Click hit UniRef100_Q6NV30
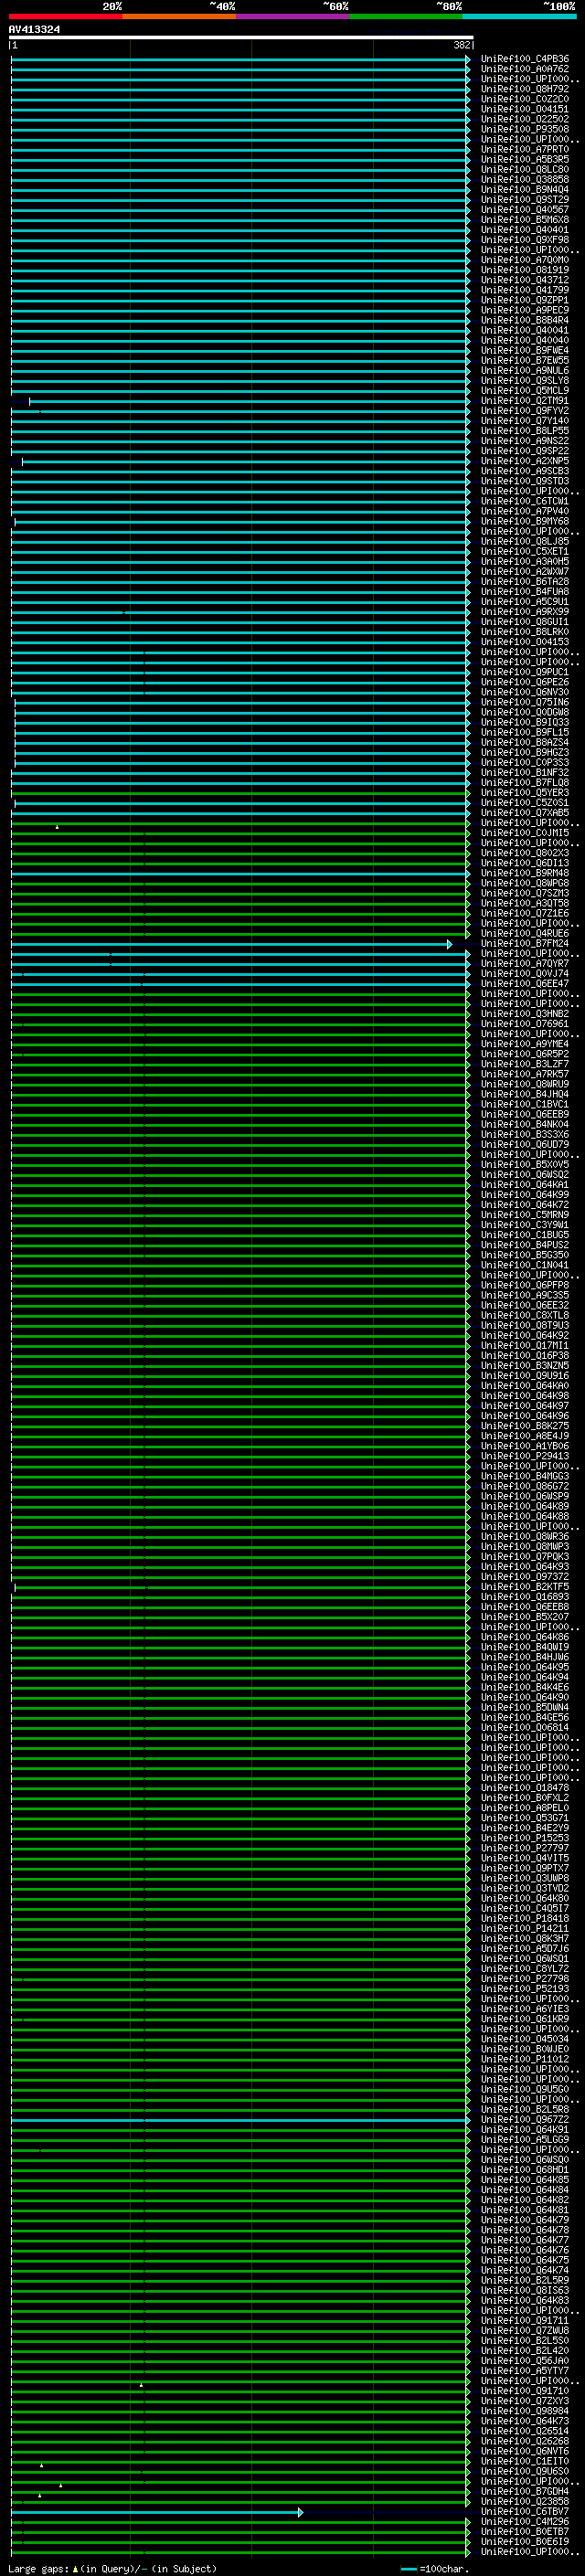The image size is (585, 2576). point(524,692)
